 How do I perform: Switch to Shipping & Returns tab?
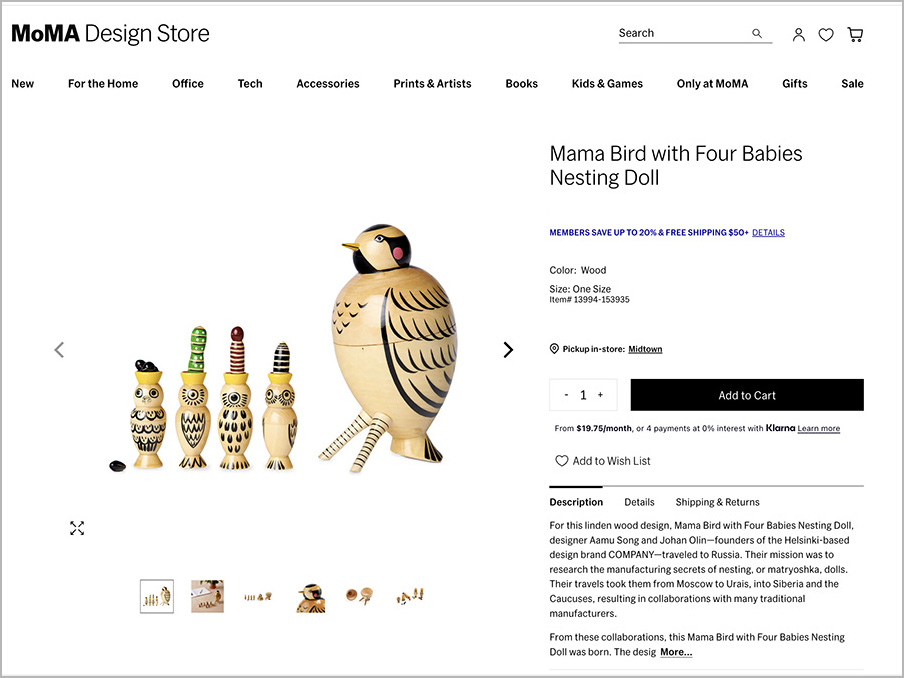tap(717, 502)
